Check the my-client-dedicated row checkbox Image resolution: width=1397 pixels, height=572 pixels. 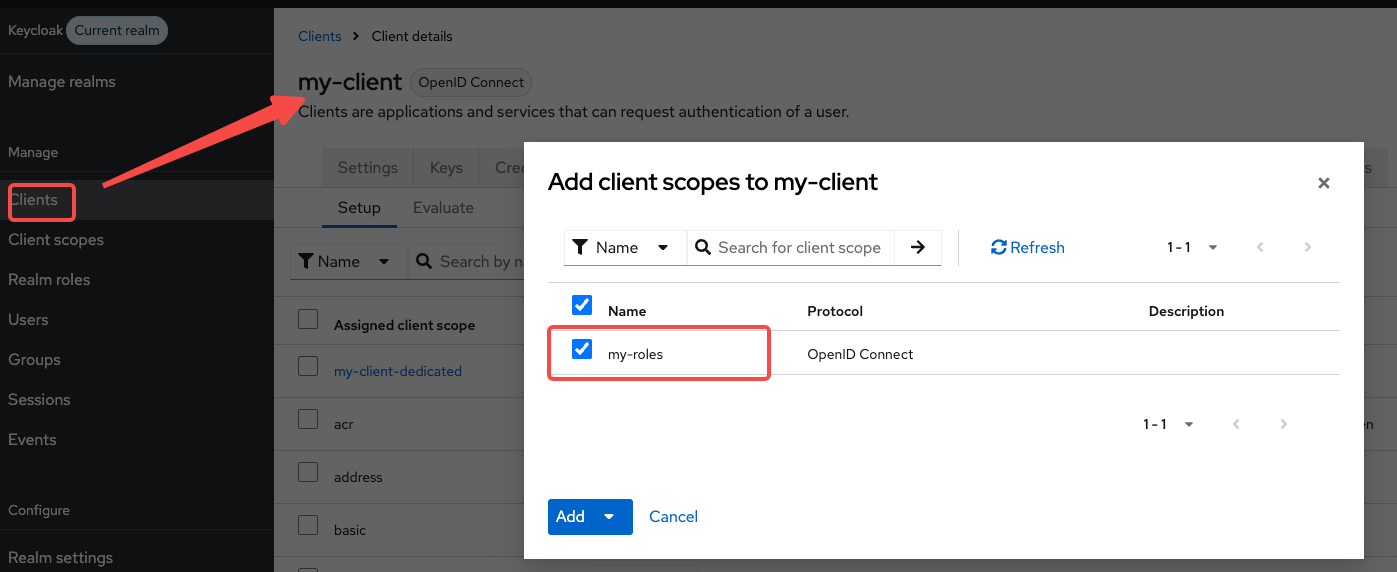click(x=308, y=366)
